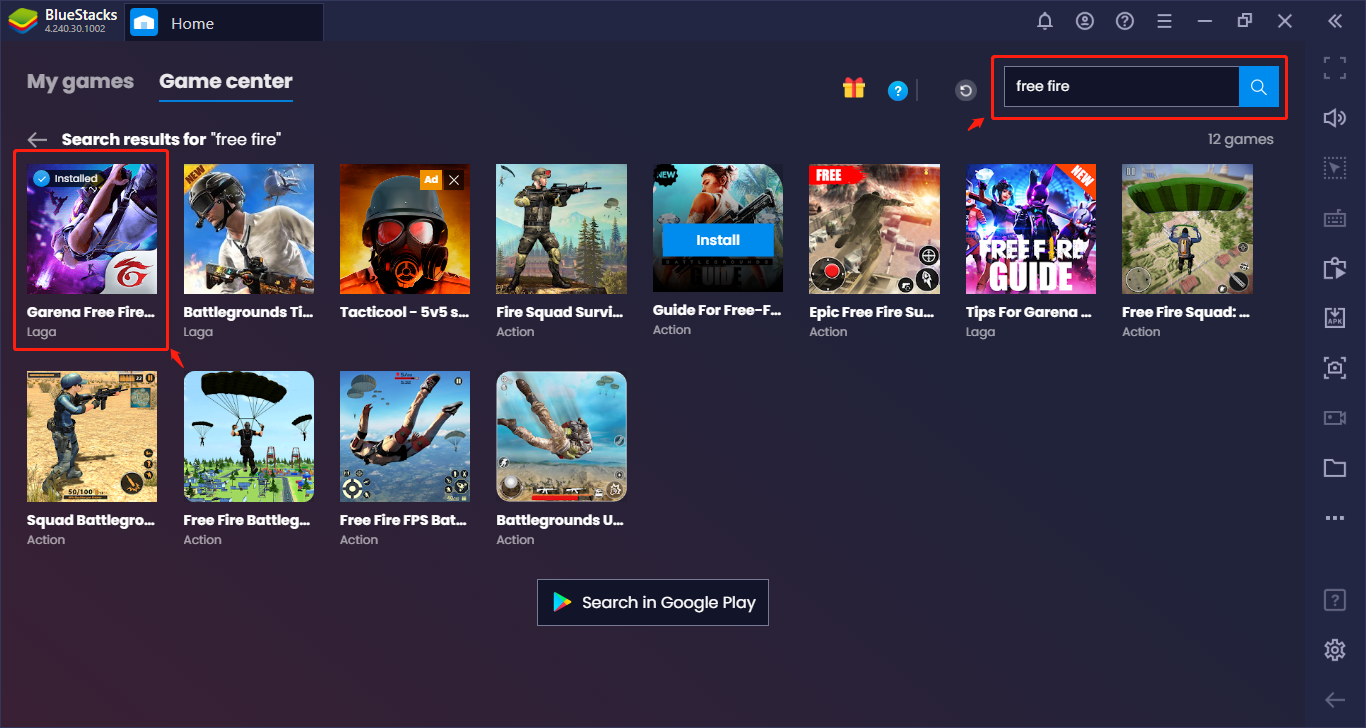This screenshot has width=1366, height=728.
Task: Open Garena Free Fire game thumbnail
Action: pos(92,228)
